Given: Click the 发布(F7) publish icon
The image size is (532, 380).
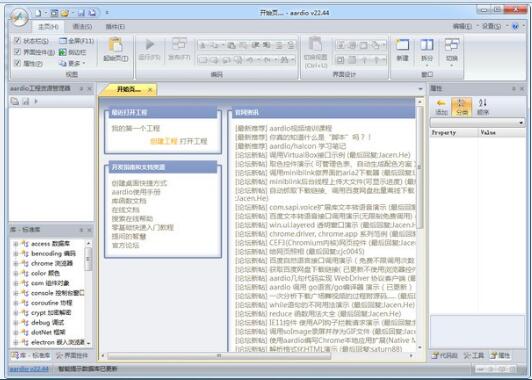Looking at the screenshot, I should (179, 44).
